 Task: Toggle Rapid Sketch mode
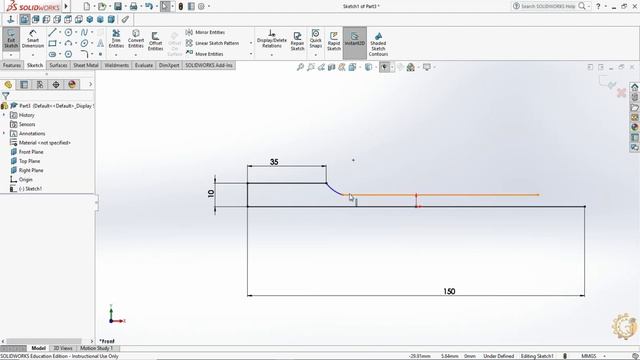334,41
